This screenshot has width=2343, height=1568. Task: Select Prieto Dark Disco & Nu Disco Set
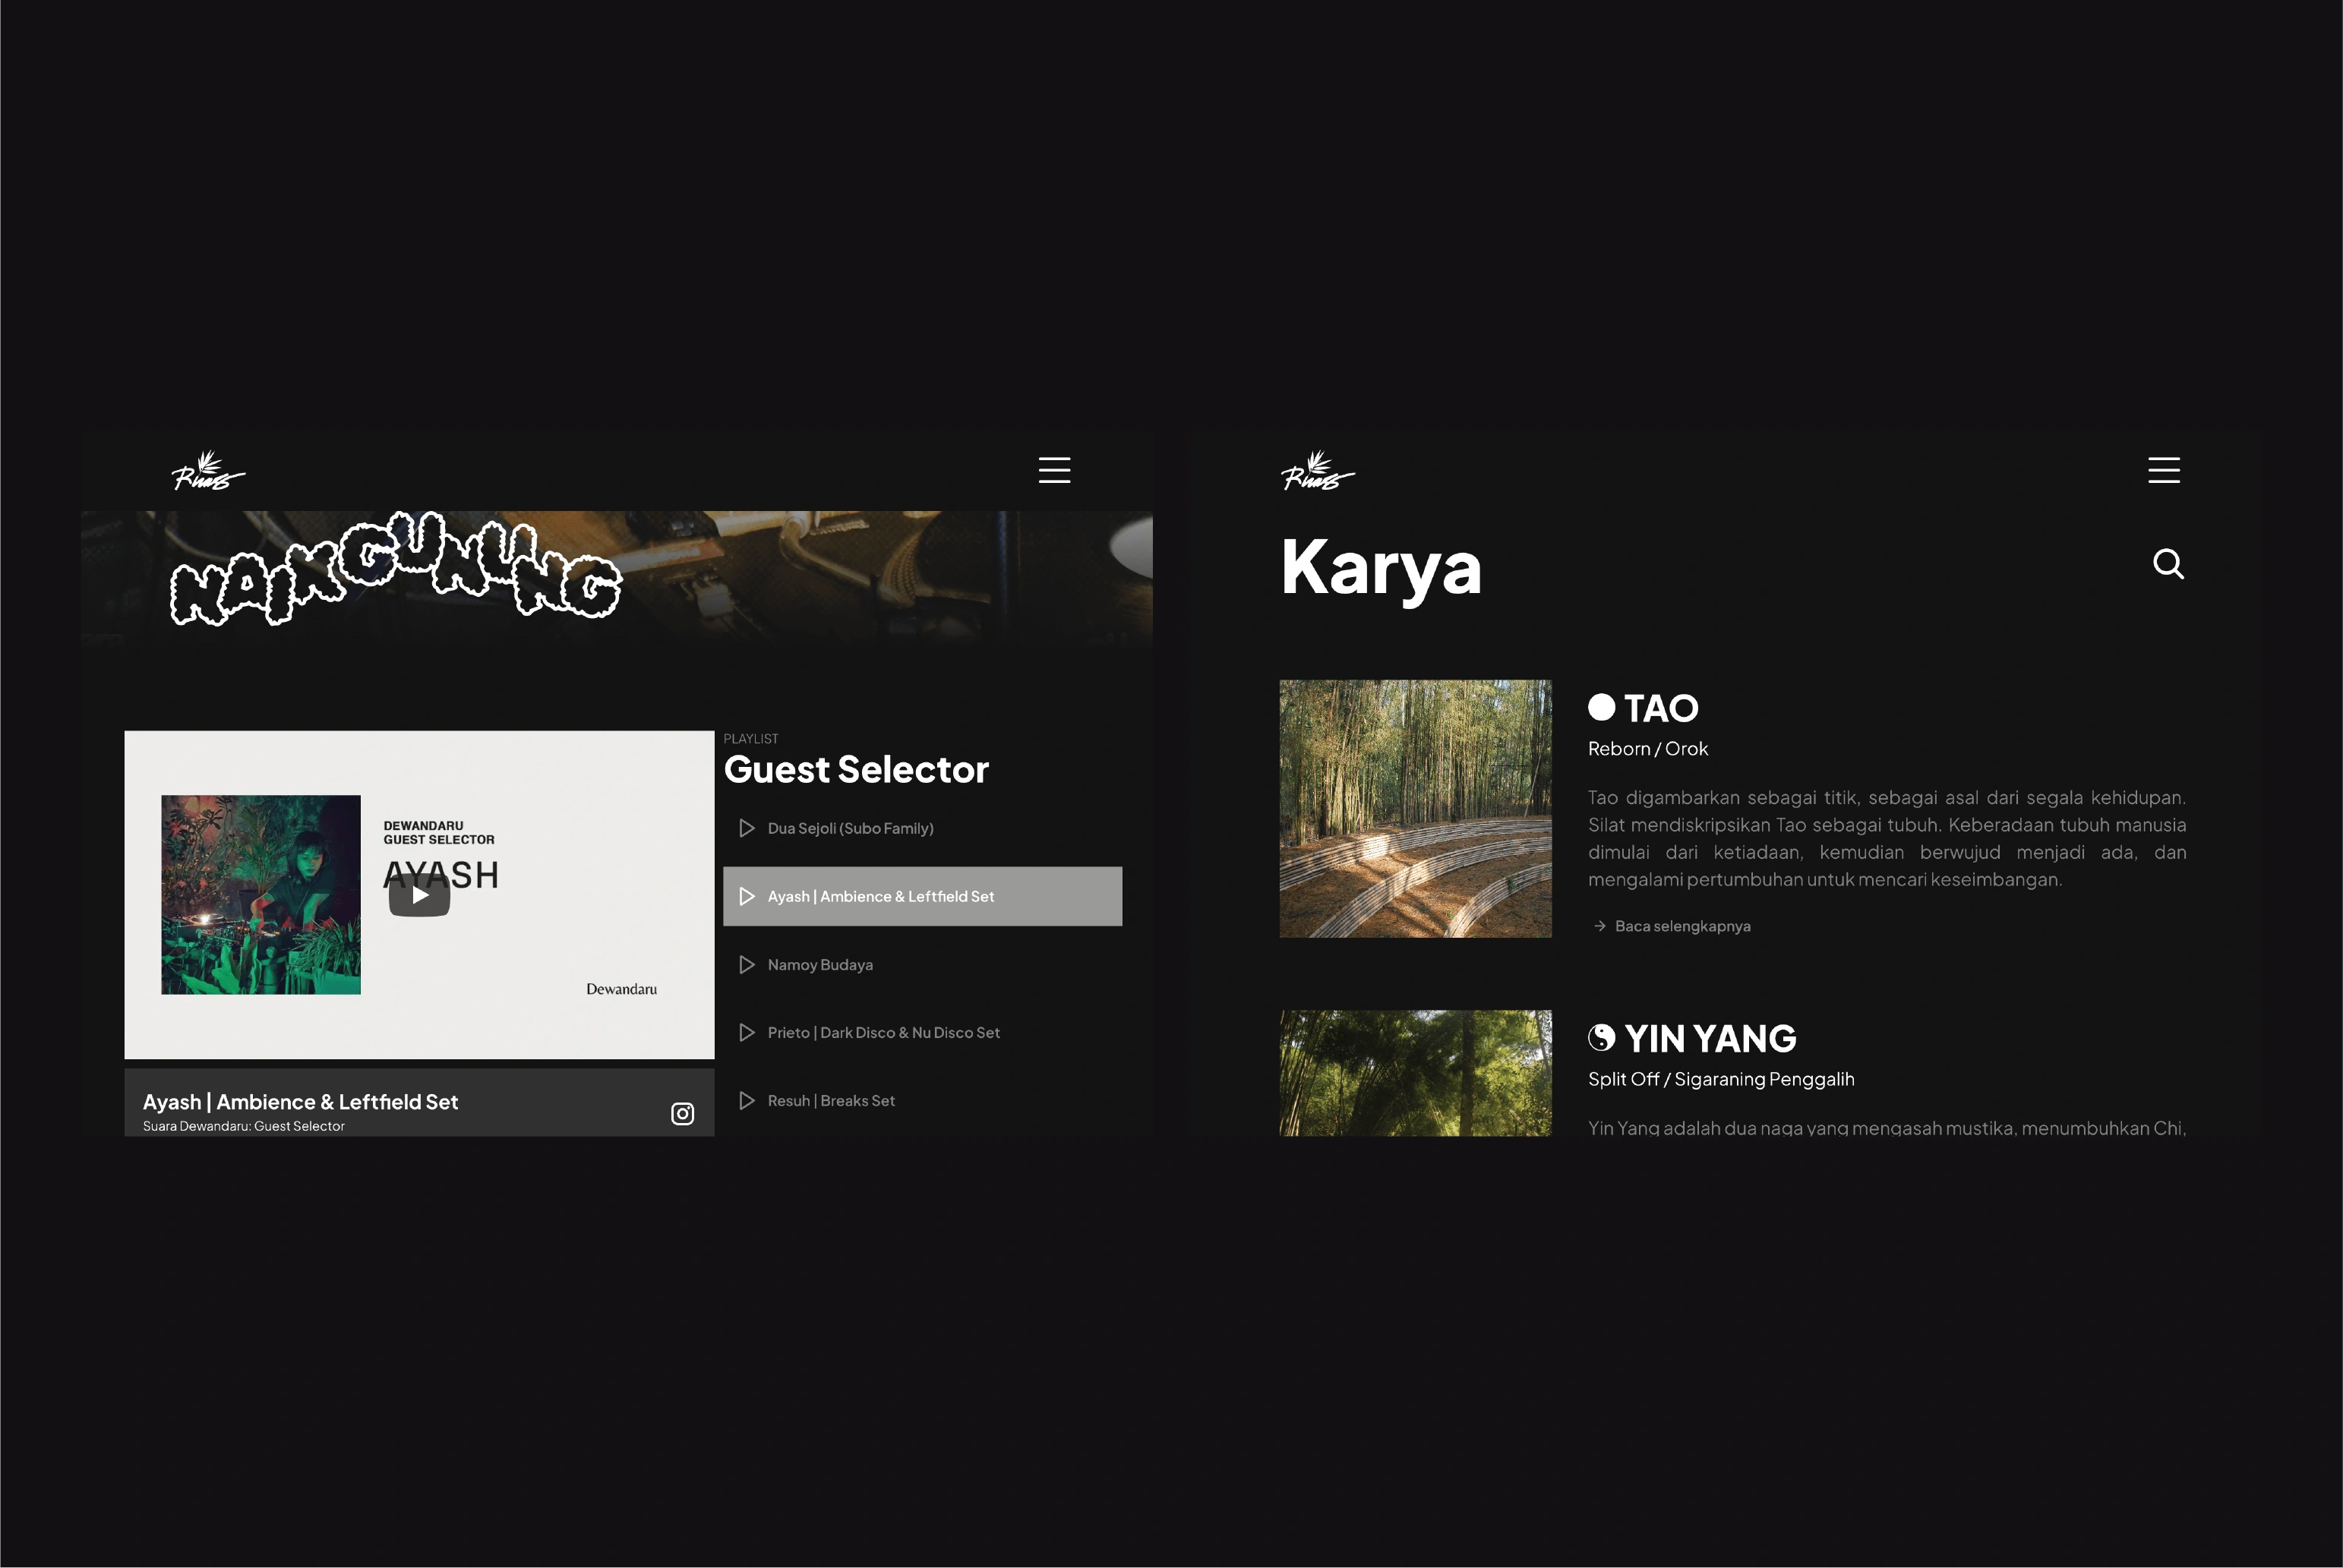tap(883, 1032)
